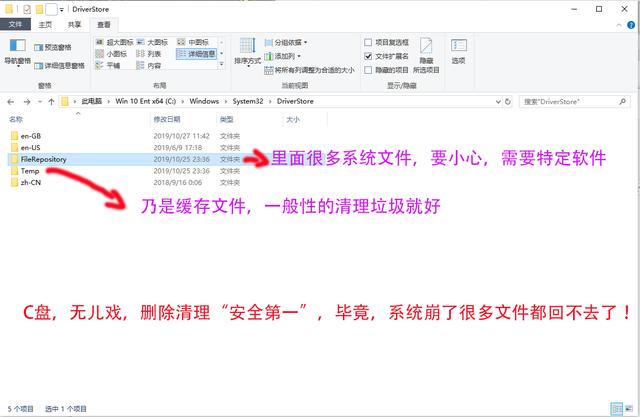Open the 排序方式 sort by menu
This screenshot has width=640, height=417.
tap(247, 52)
